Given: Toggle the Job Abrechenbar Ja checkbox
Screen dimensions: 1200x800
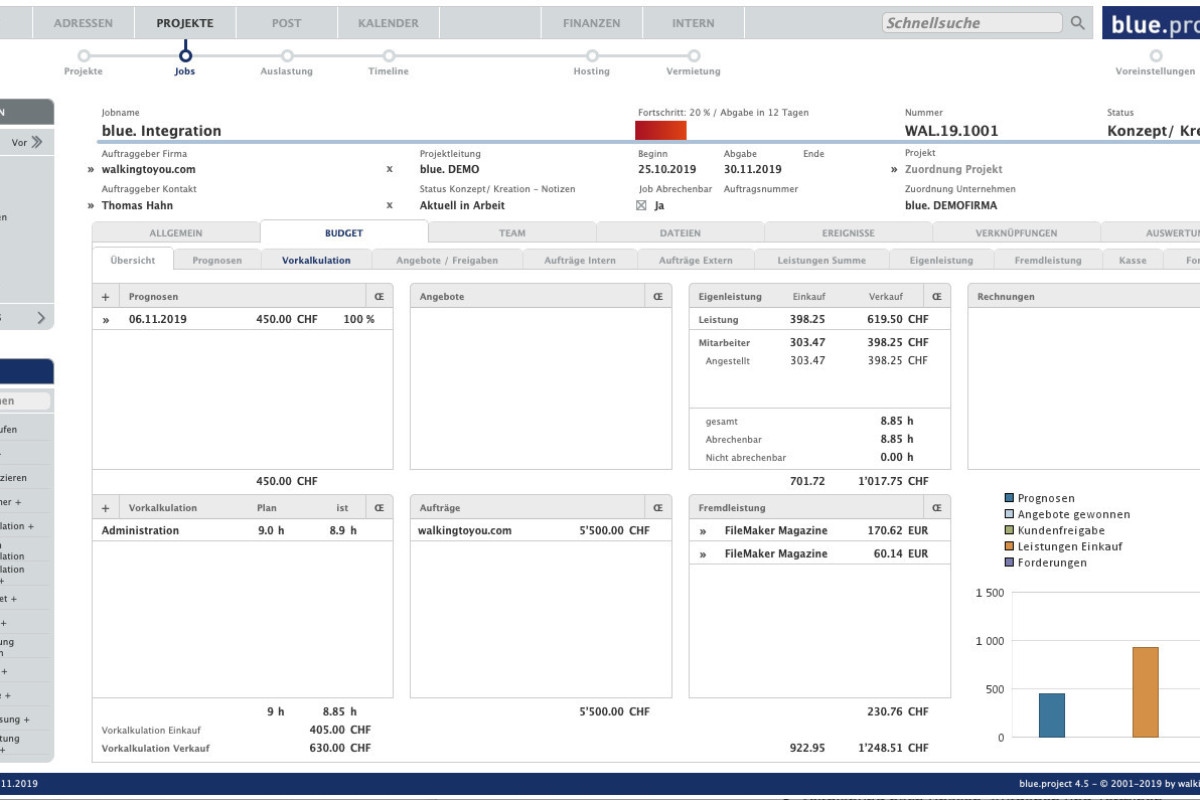Looking at the screenshot, I should (x=642, y=206).
